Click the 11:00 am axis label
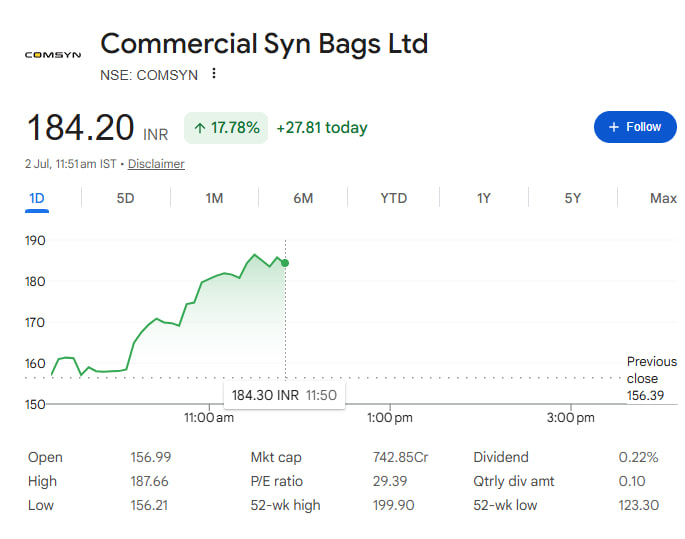The image size is (685, 539). pos(209,418)
